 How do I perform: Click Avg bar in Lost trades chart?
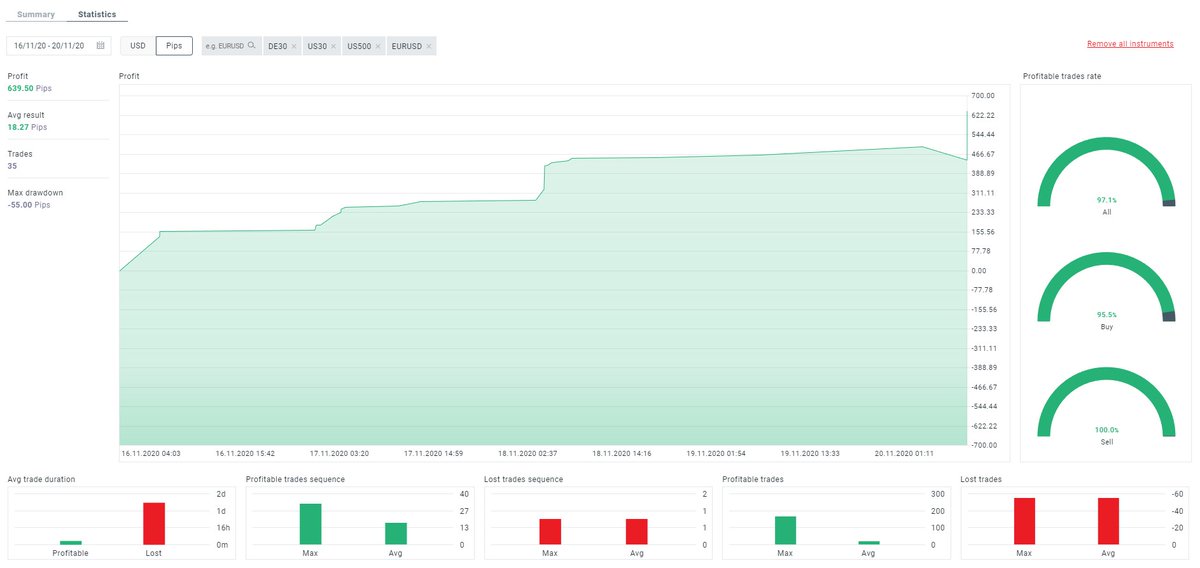pyautogui.click(x=1107, y=522)
